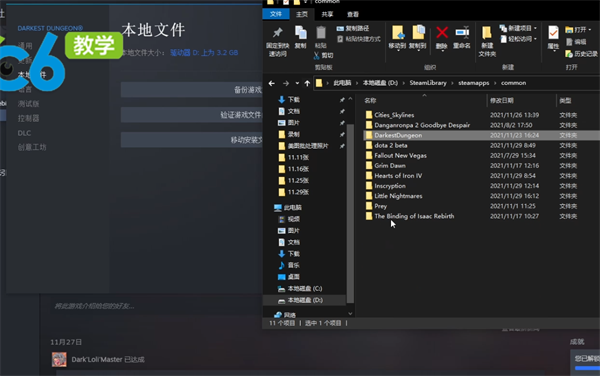600x376 pixels.
Task: Click Dark'Loli'Master avatar in Steam activity
Action: point(59,360)
